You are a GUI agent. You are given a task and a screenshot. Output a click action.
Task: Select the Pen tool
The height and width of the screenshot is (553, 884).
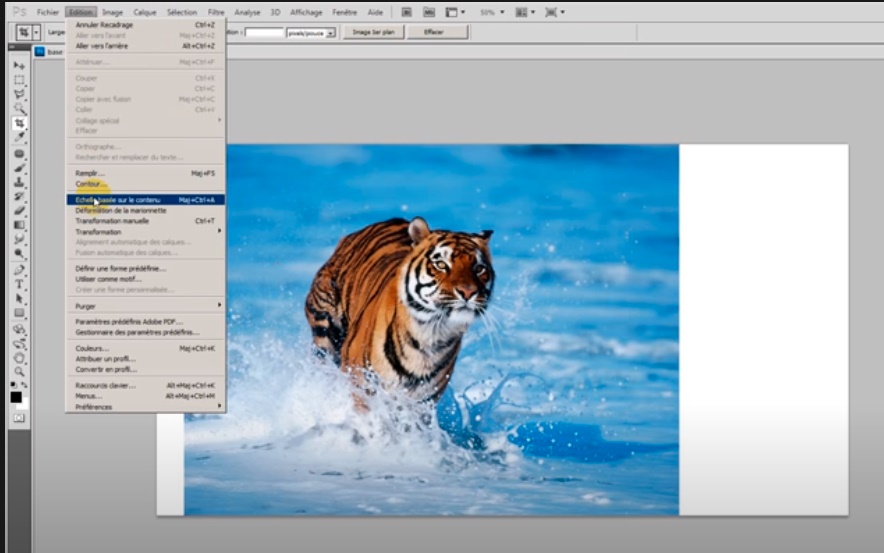(x=19, y=270)
